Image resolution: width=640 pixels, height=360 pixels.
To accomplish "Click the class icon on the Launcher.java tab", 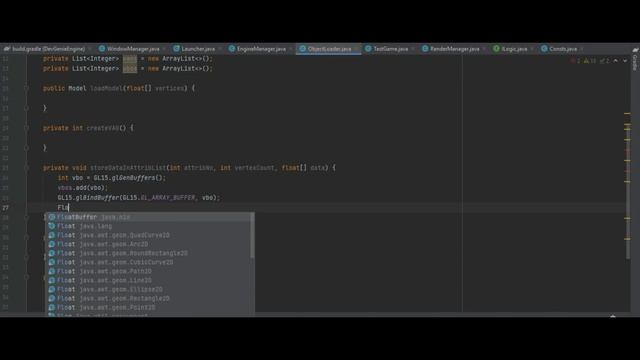I will pos(176,49).
